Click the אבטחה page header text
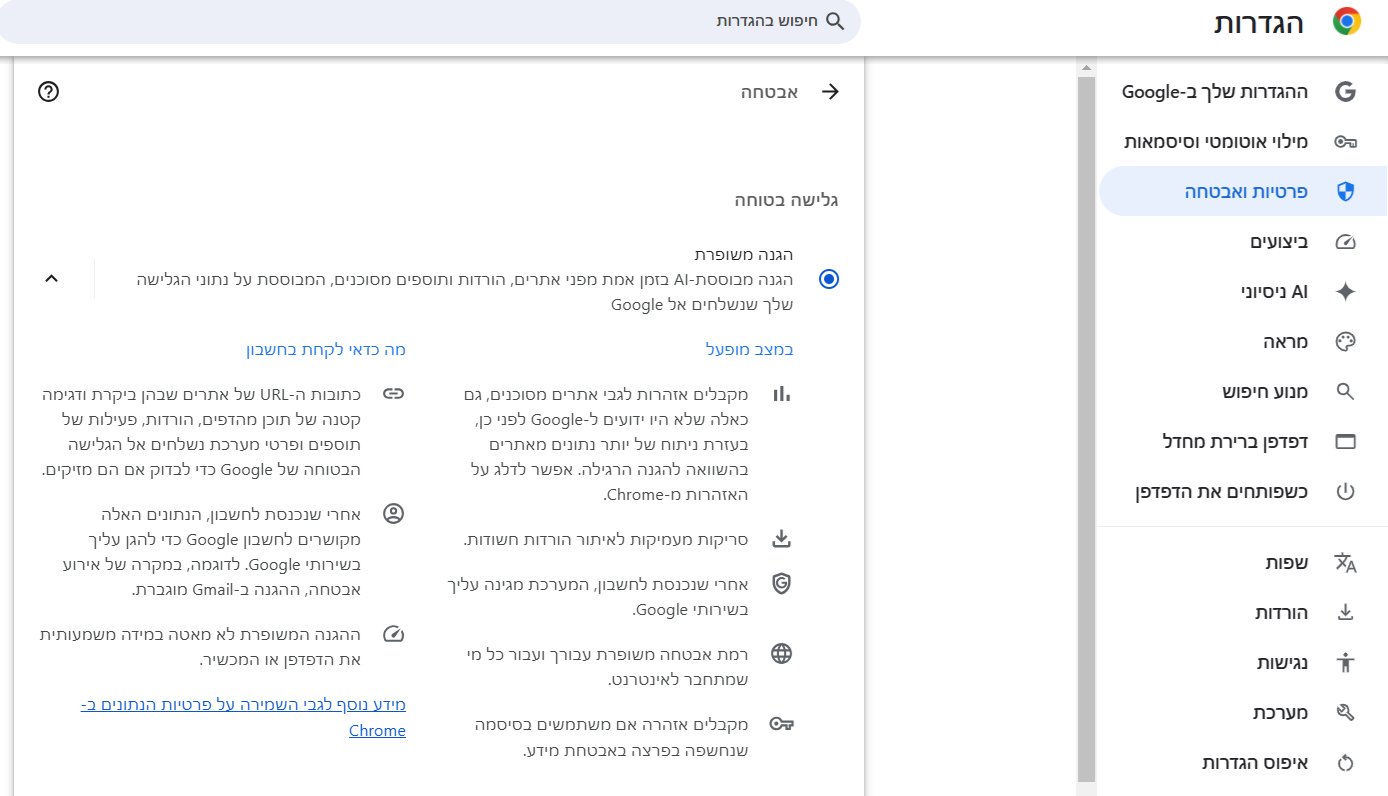The height and width of the screenshot is (796, 1388). tap(769, 92)
